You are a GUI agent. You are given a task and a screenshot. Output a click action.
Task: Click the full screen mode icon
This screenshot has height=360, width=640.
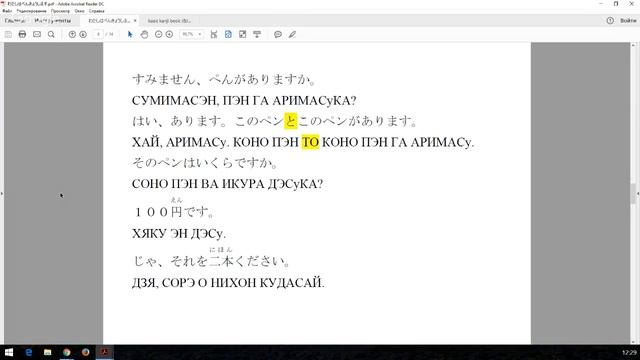(242, 34)
